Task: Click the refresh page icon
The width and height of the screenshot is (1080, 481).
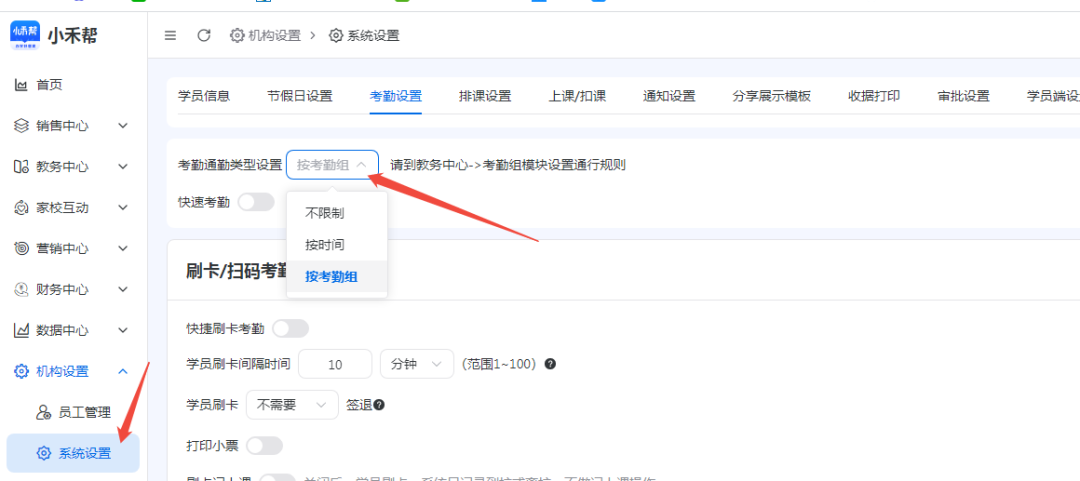Action: (x=204, y=35)
